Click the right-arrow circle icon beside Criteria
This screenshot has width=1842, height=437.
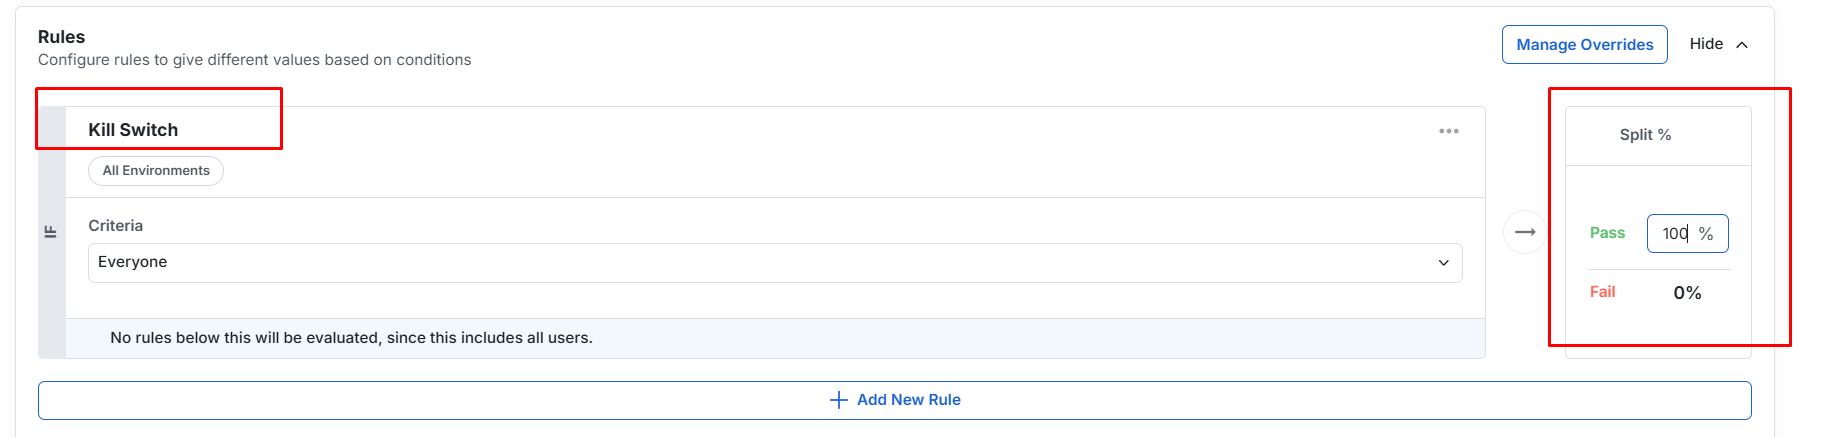1524,232
